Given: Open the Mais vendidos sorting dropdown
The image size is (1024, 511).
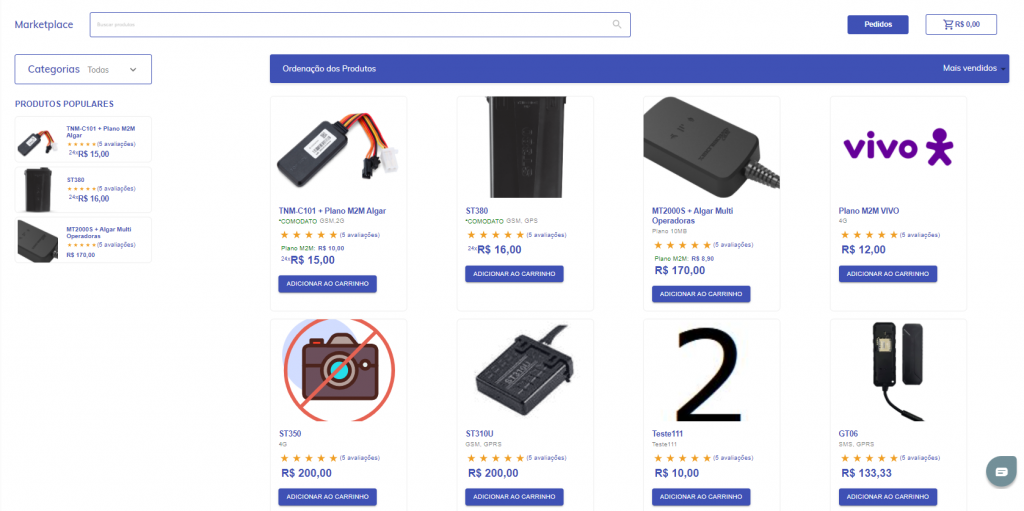Looking at the screenshot, I should [974, 68].
